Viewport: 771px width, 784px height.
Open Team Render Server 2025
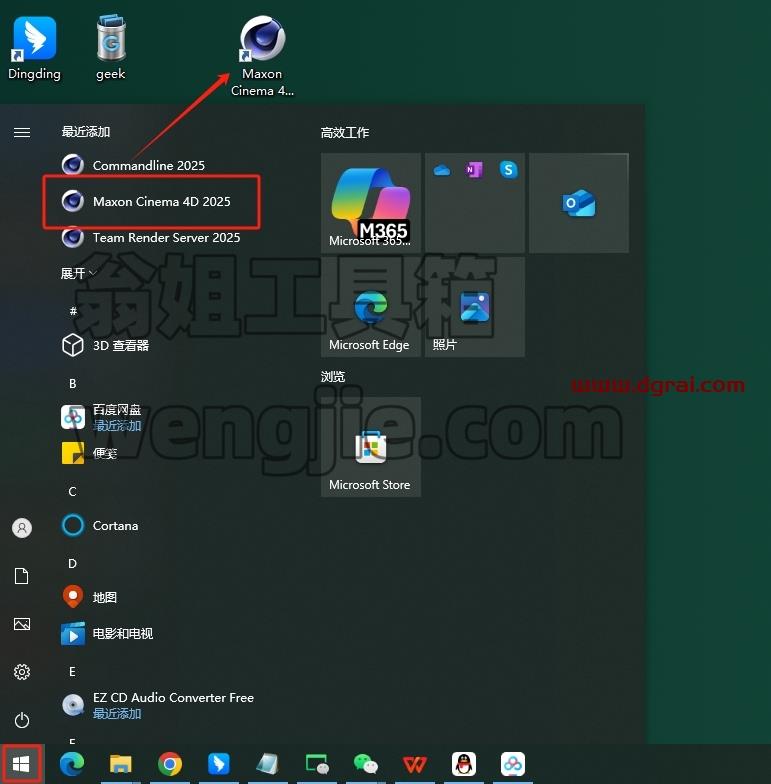[x=152, y=238]
